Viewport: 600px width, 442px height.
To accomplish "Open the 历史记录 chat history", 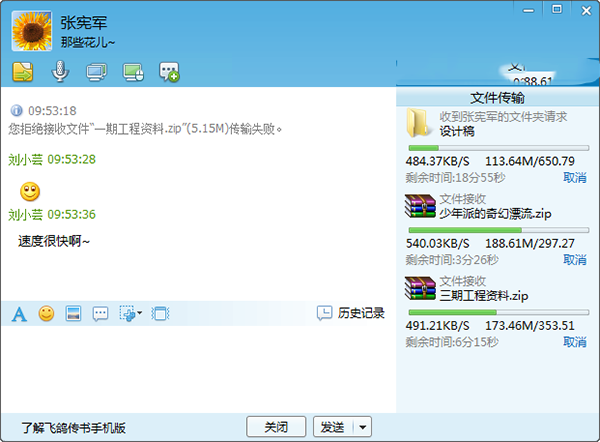I will (351, 313).
